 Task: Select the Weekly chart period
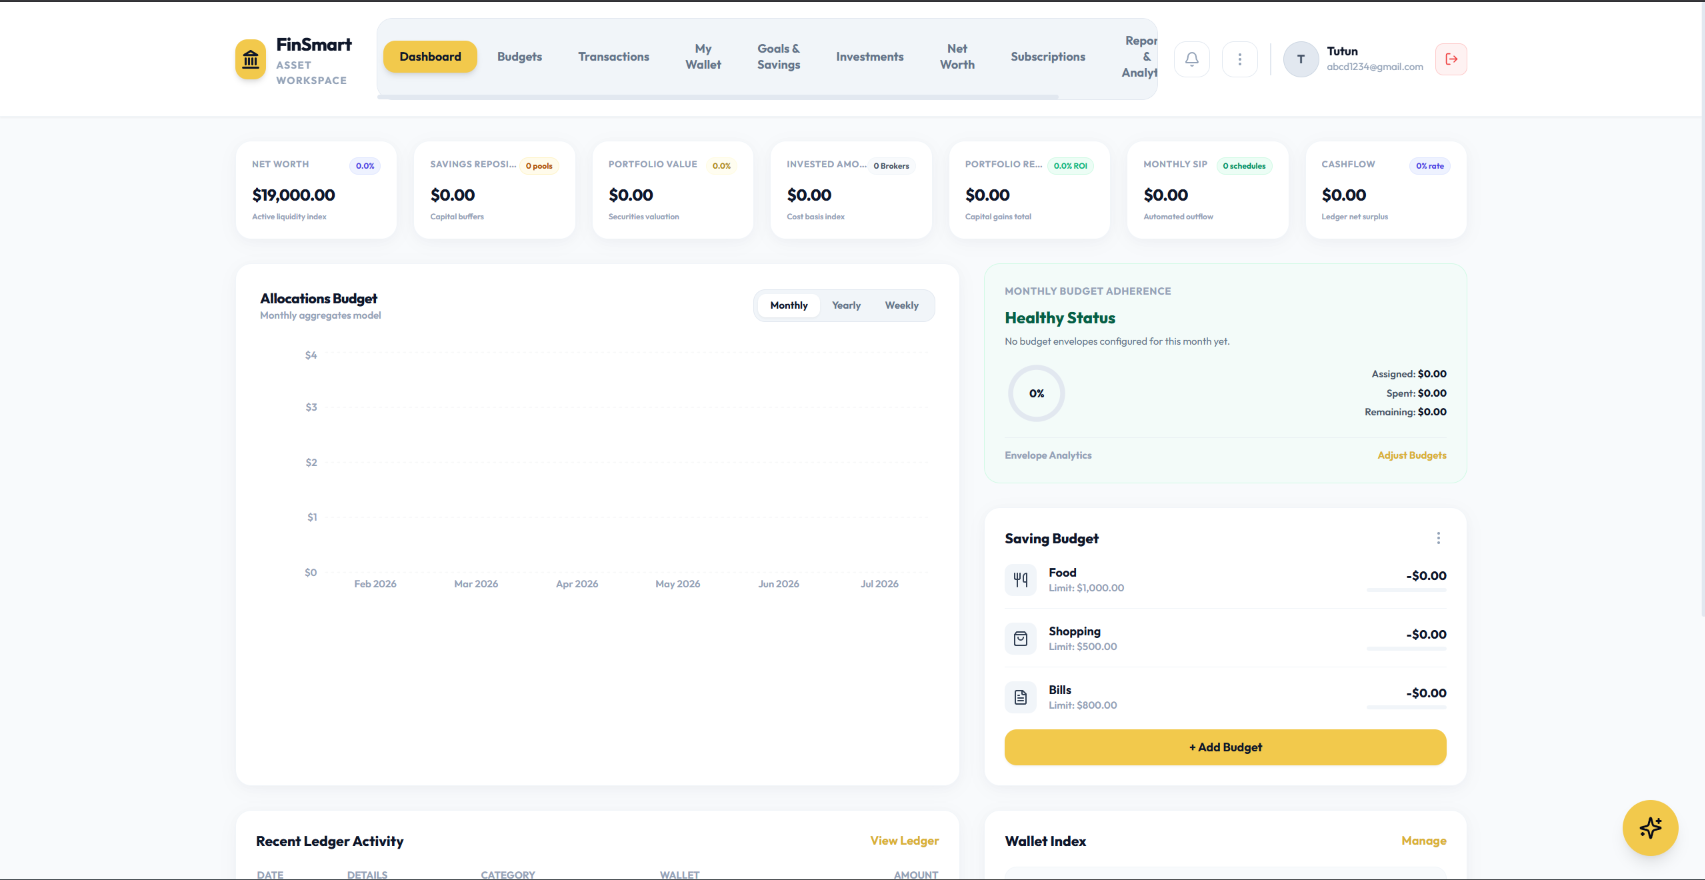902,306
